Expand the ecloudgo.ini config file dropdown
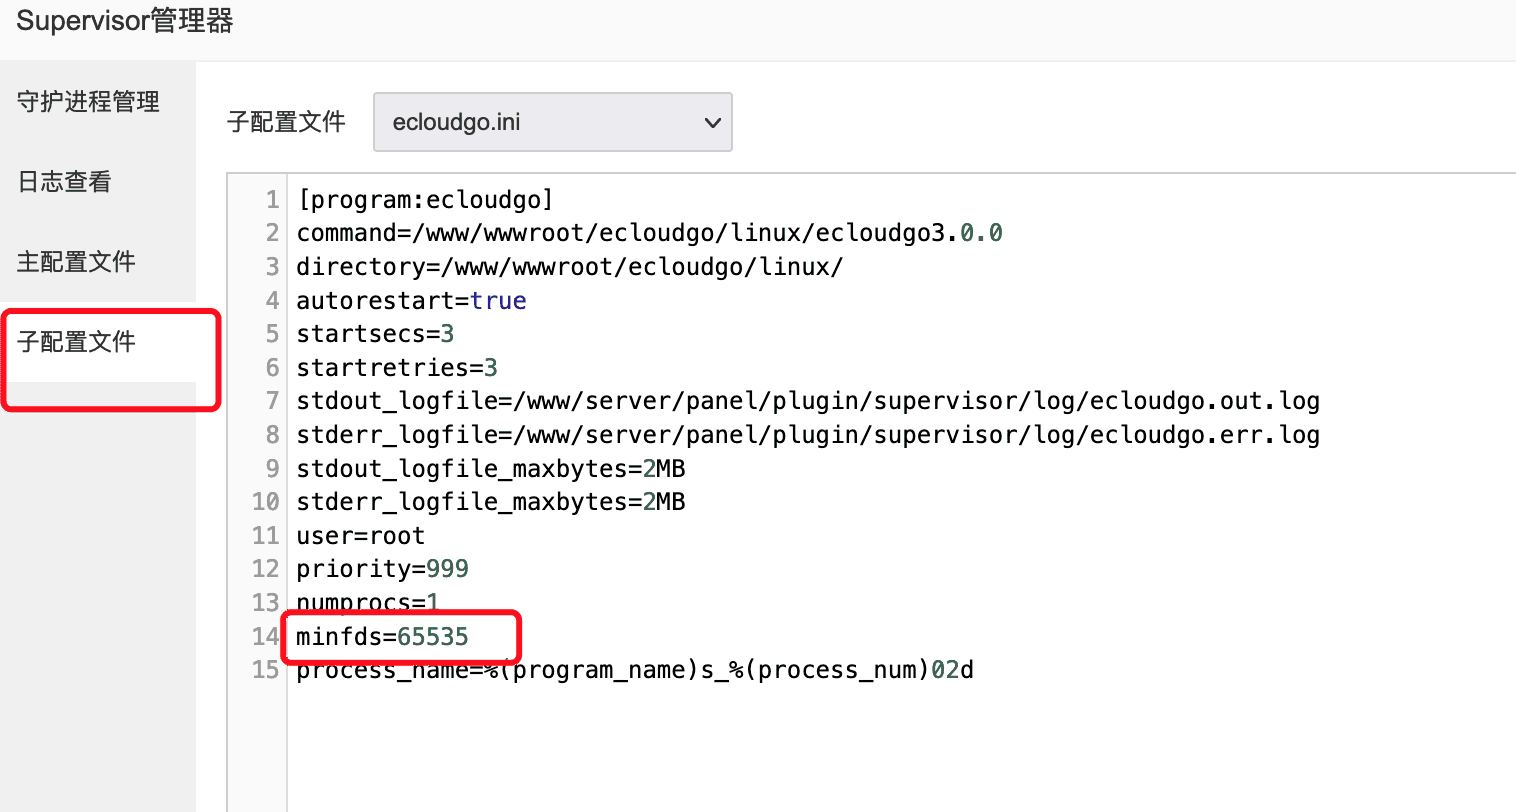 click(x=552, y=122)
